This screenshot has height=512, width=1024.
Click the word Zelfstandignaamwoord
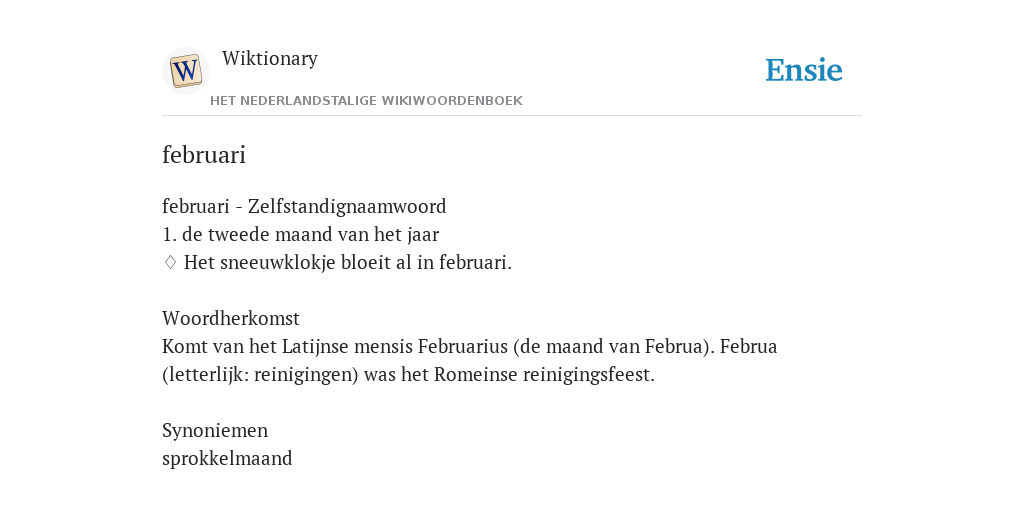[x=347, y=206]
